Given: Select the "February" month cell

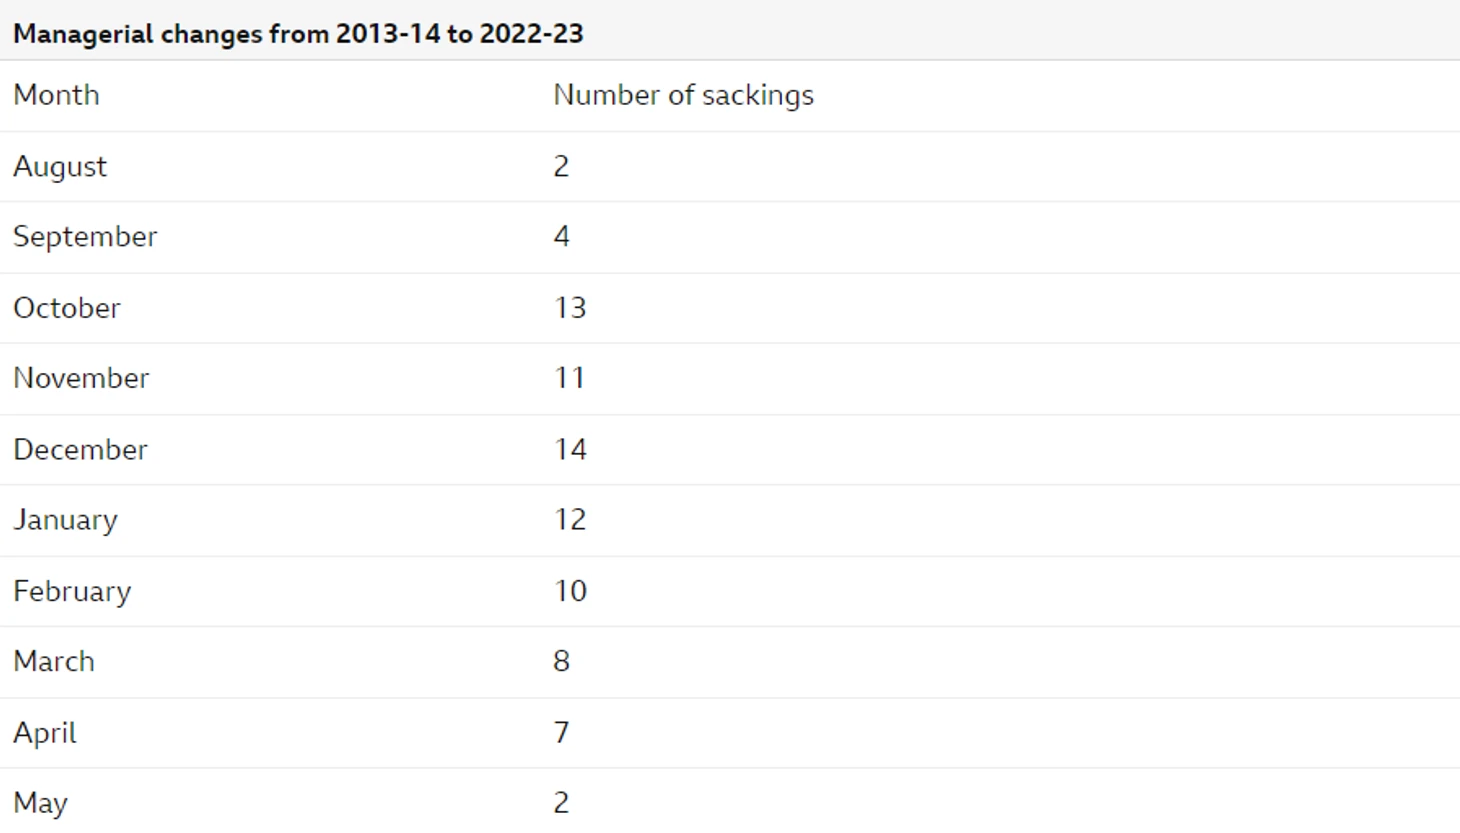Looking at the screenshot, I should point(72,592).
